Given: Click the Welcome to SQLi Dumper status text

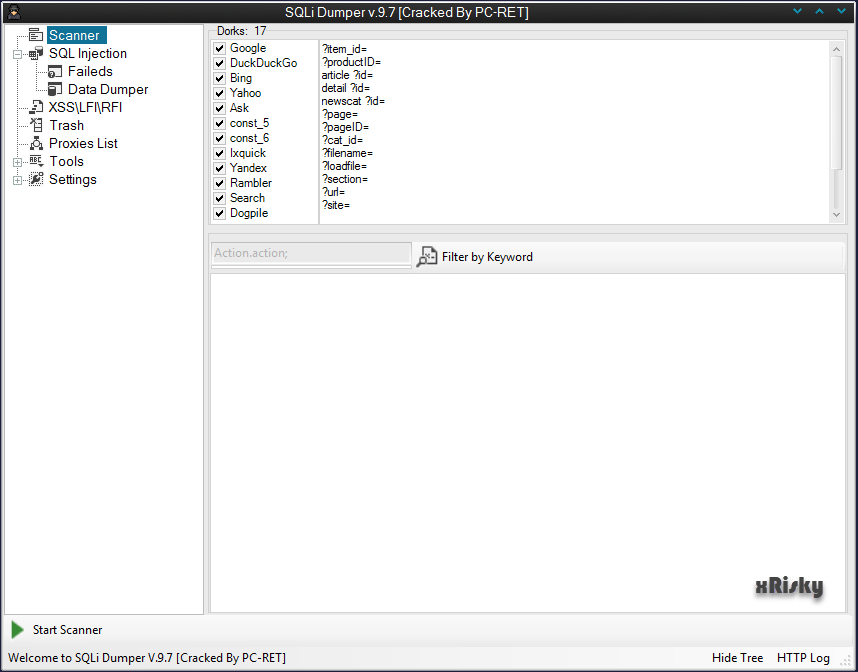Looking at the screenshot, I should [x=147, y=658].
